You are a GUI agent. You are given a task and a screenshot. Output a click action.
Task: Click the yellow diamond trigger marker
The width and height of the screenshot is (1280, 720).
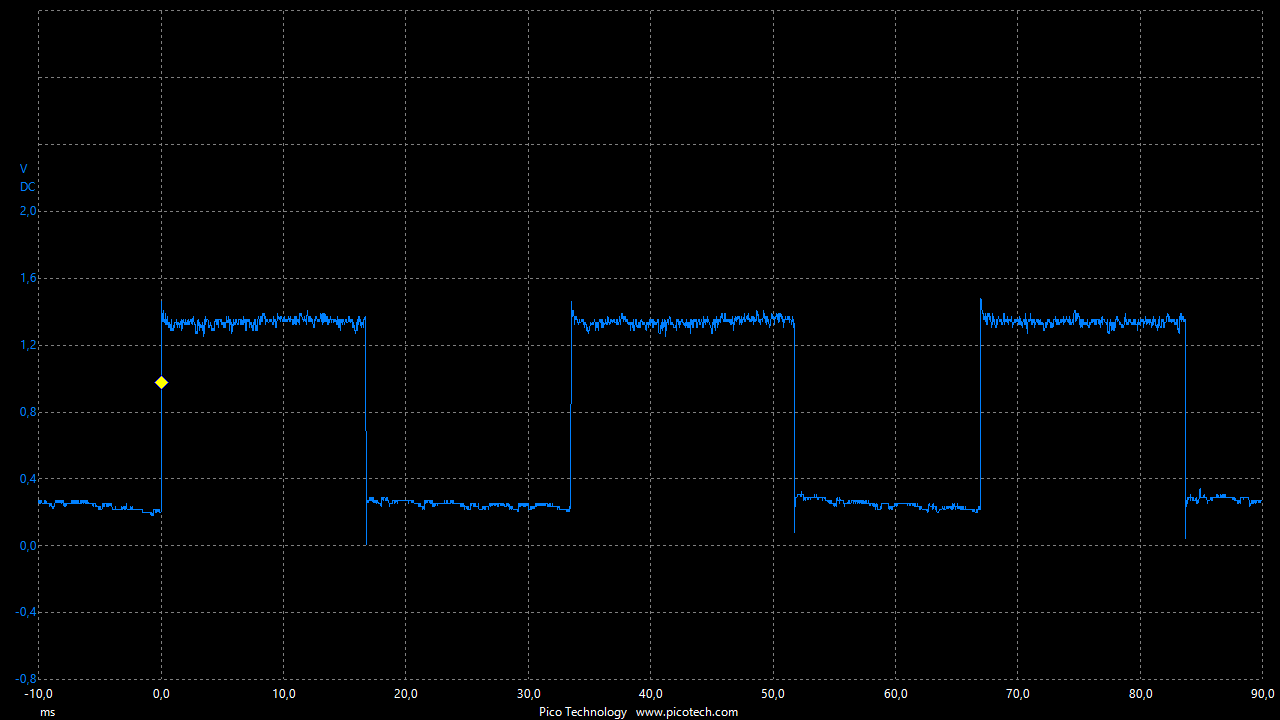click(161, 382)
